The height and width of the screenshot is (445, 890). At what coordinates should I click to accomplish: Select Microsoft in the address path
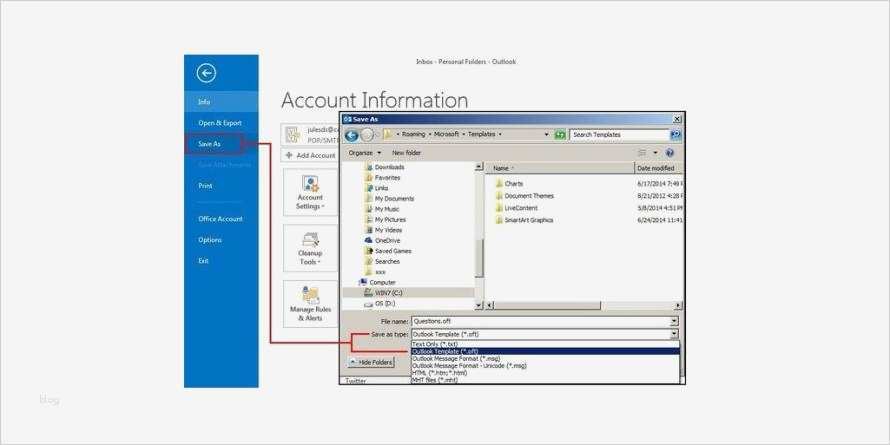tap(447, 135)
